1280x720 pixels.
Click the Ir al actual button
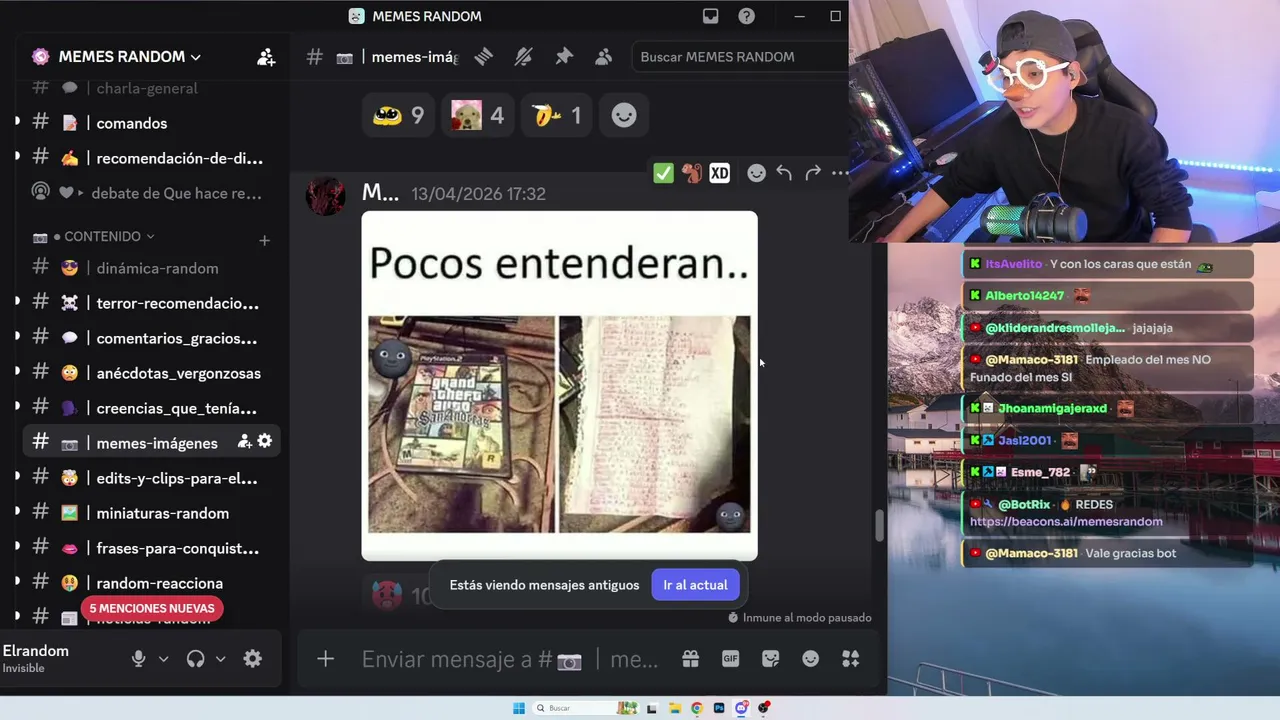coord(695,585)
